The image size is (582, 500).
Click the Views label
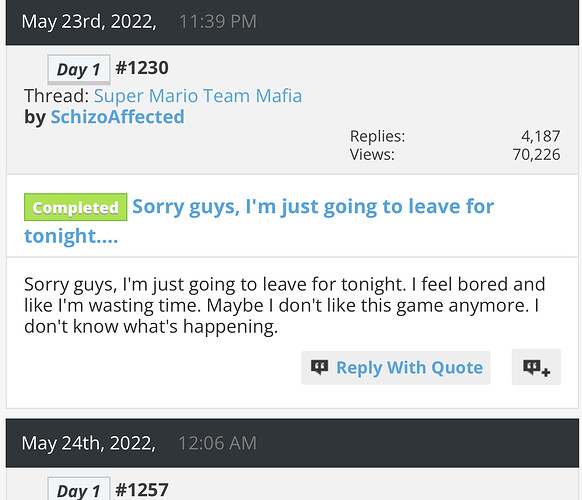click(x=372, y=154)
